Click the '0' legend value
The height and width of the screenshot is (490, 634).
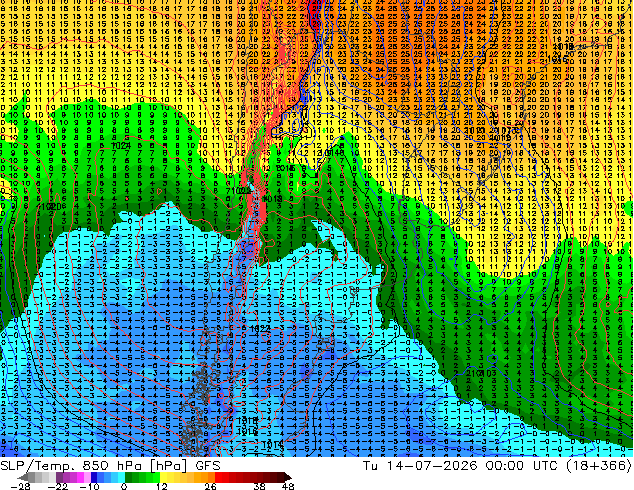pos(124,486)
